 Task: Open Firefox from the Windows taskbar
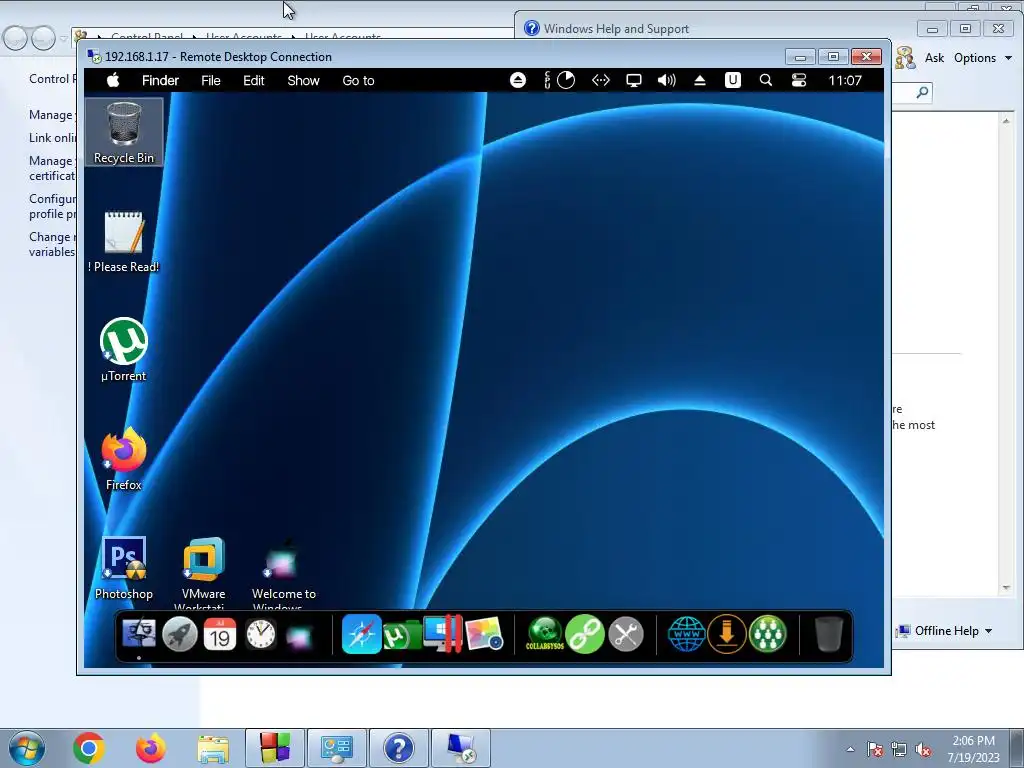click(x=151, y=748)
